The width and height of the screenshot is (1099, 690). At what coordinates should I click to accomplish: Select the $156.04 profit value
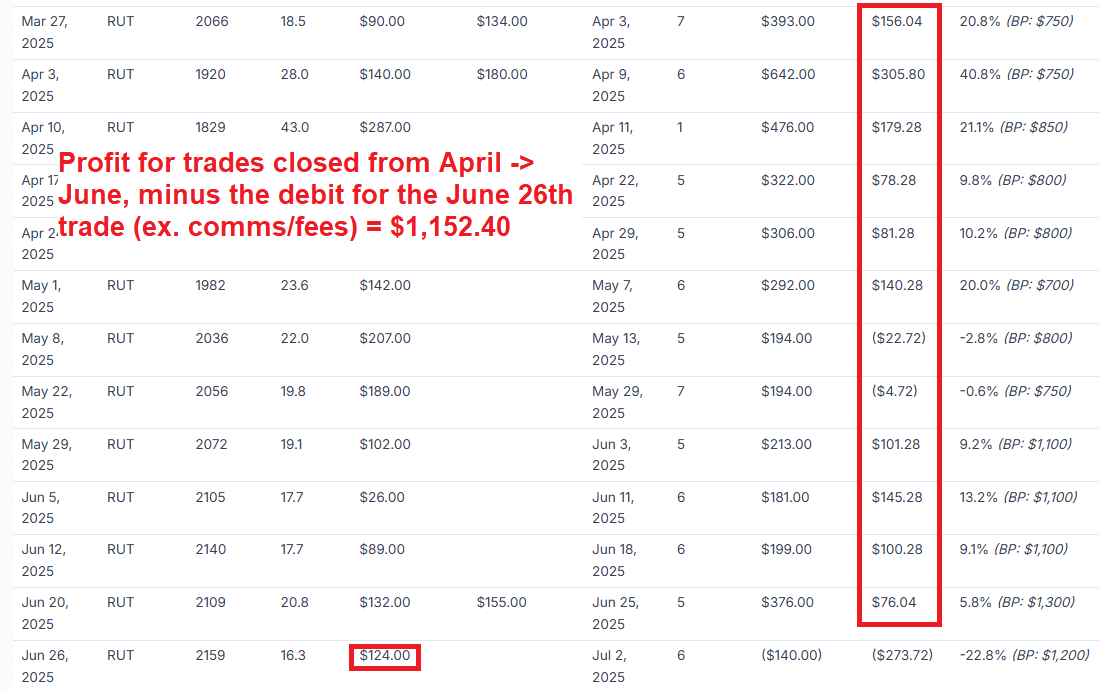click(x=896, y=22)
